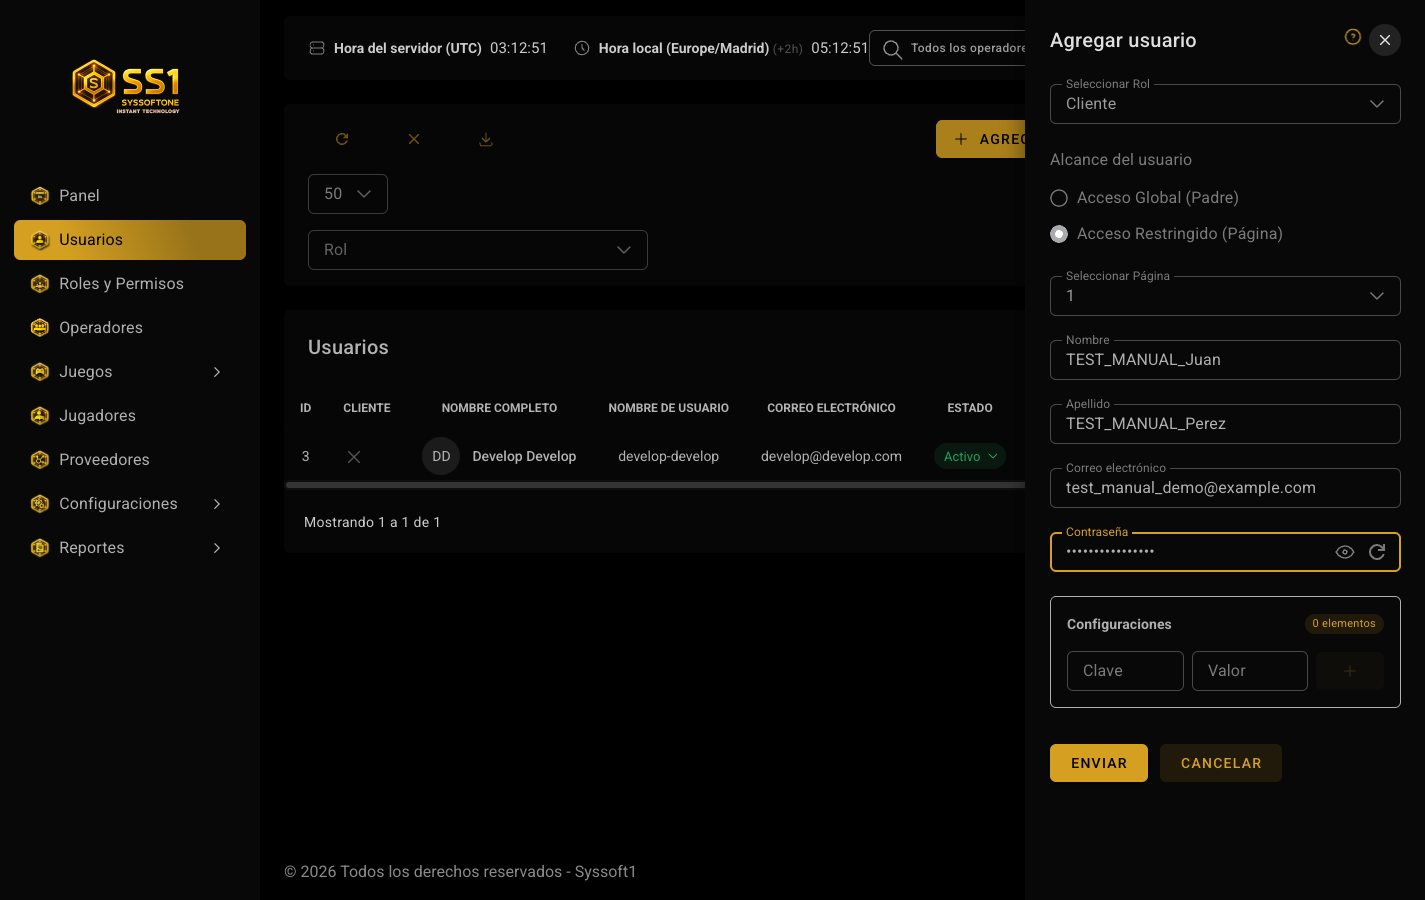Click the help question mark icon
Image resolution: width=1425 pixels, height=900 pixels.
(x=1353, y=37)
